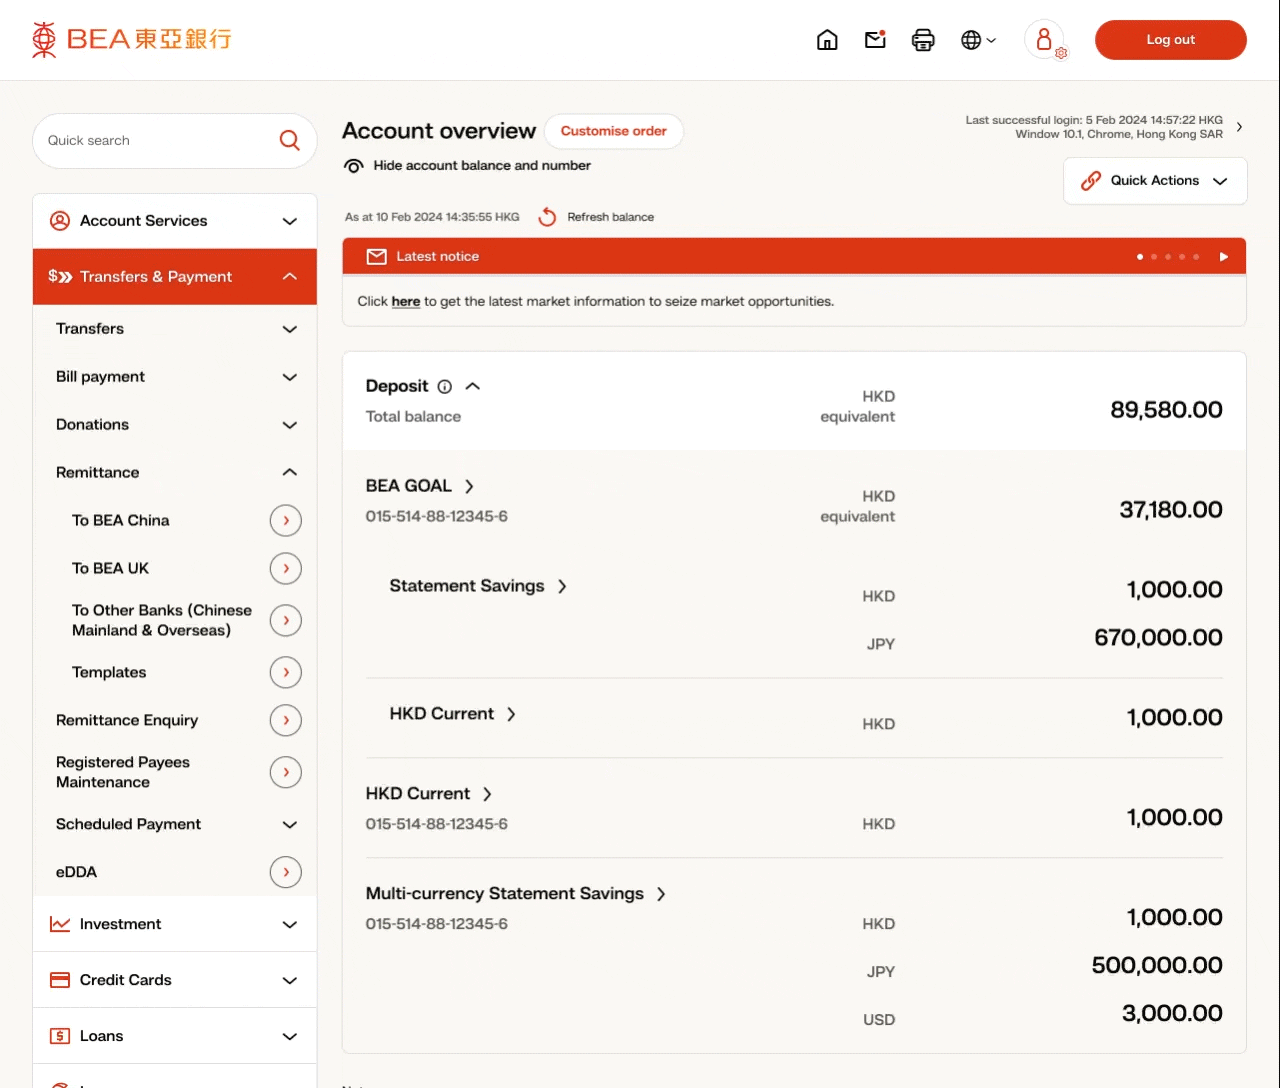
Task: Expand the Bill payment submenu
Action: coord(175,377)
